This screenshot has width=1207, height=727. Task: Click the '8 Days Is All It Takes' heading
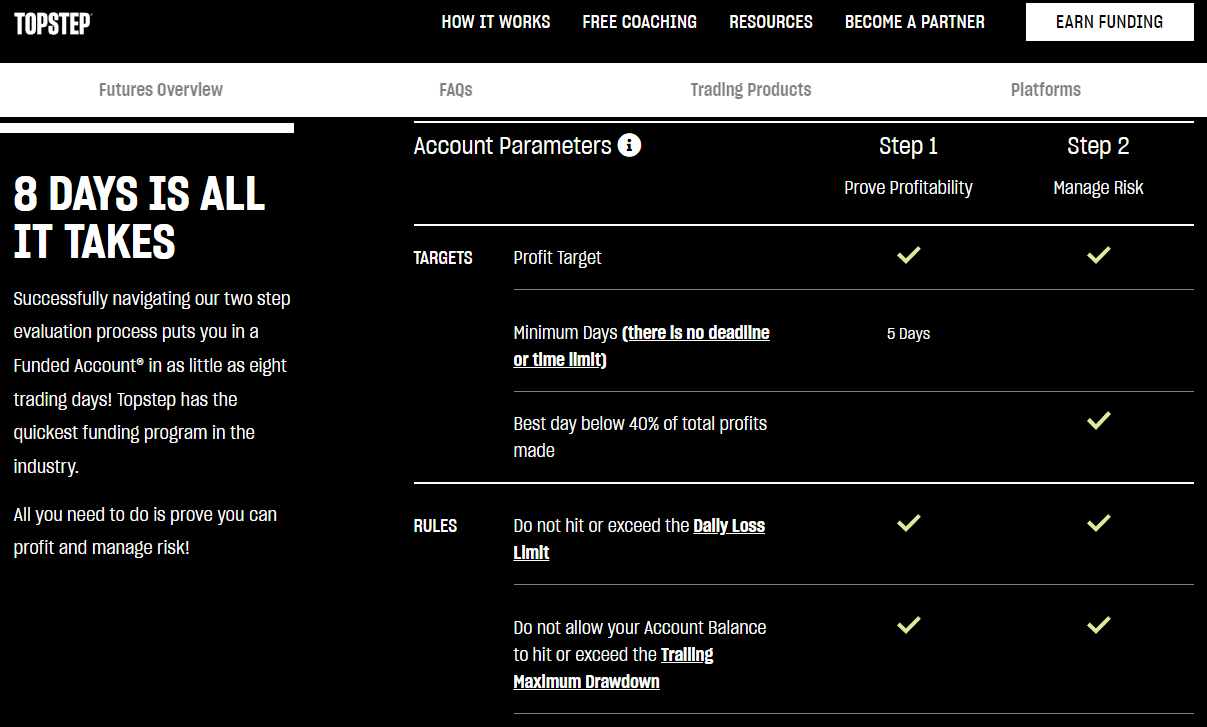[139, 218]
